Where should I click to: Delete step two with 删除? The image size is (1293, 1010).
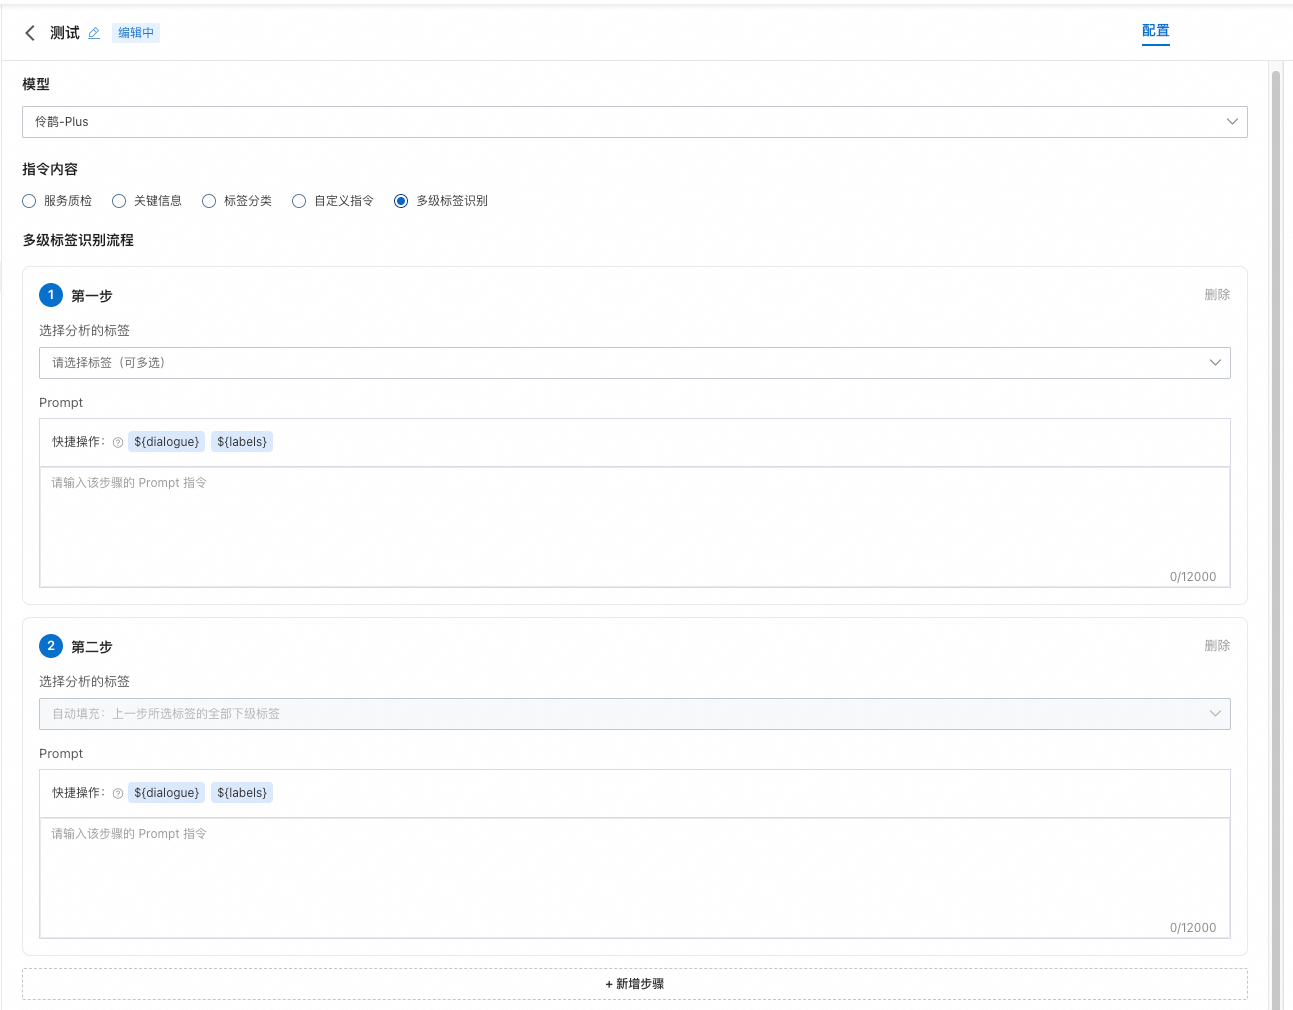pos(1217,646)
